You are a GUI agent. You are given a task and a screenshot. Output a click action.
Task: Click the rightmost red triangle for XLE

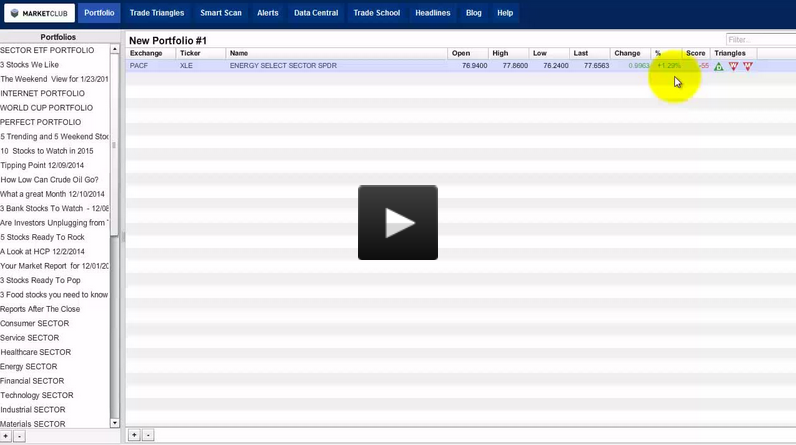pyautogui.click(x=747, y=66)
